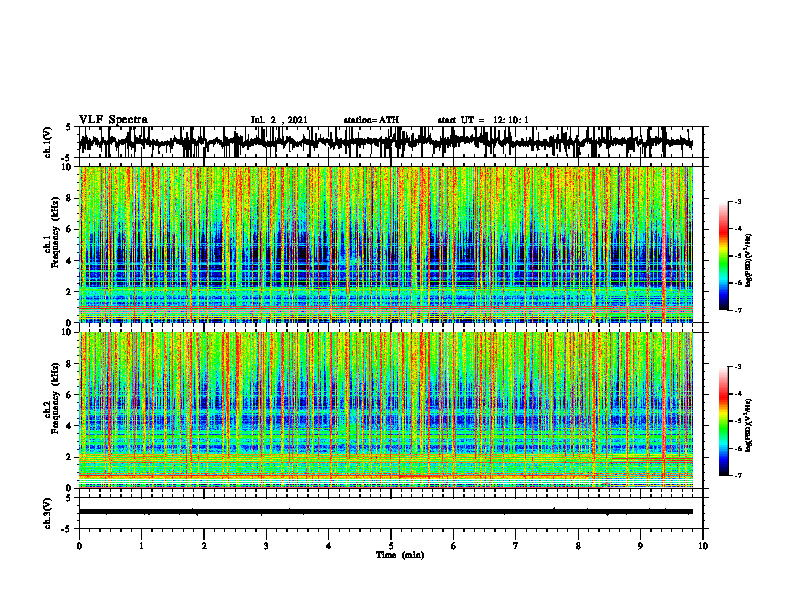Viewport: 792px width, 612px height.
Task: Click the time axis tick label '0'
Action: point(79,546)
